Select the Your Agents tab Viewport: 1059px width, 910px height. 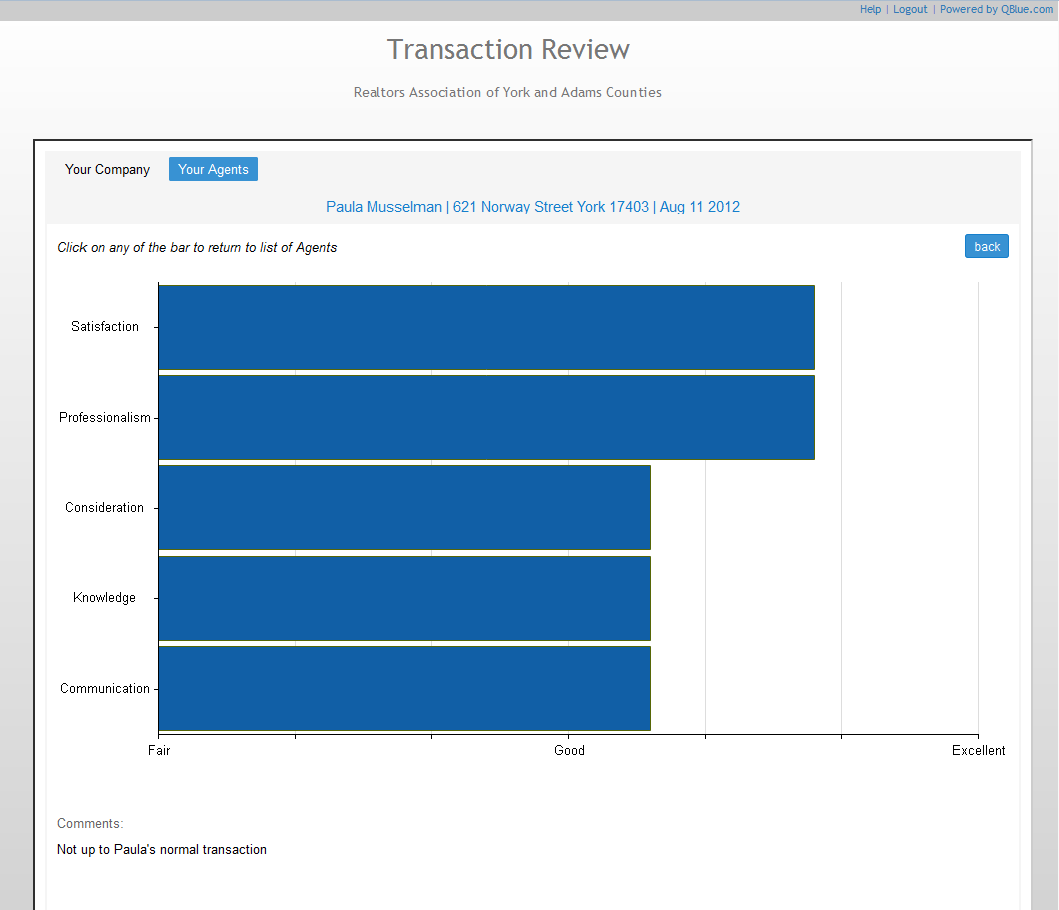(213, 169)
